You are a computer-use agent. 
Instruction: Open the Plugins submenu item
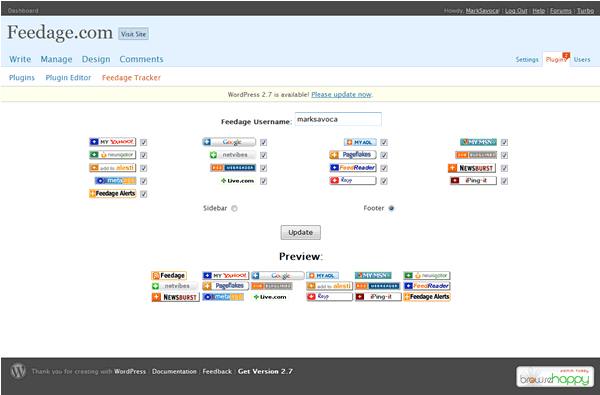22,78
